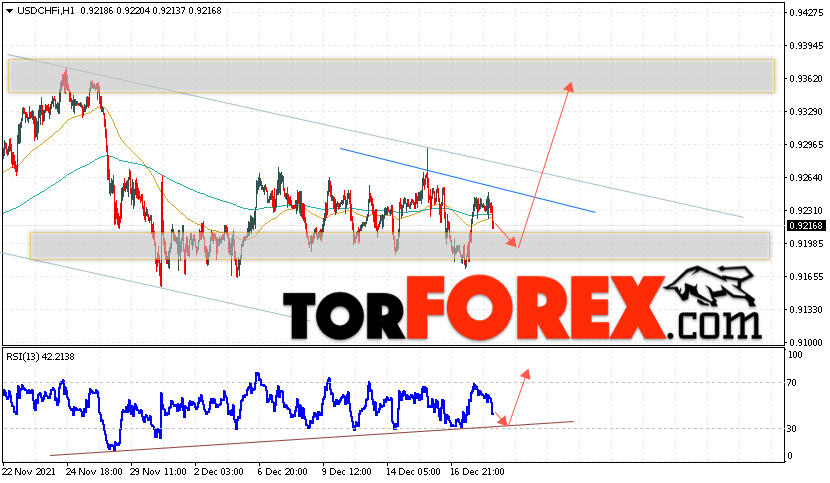Screen dimensions: 830x483
Task: Click the price axis value 0.93290
Action: [x=806, y=111]
